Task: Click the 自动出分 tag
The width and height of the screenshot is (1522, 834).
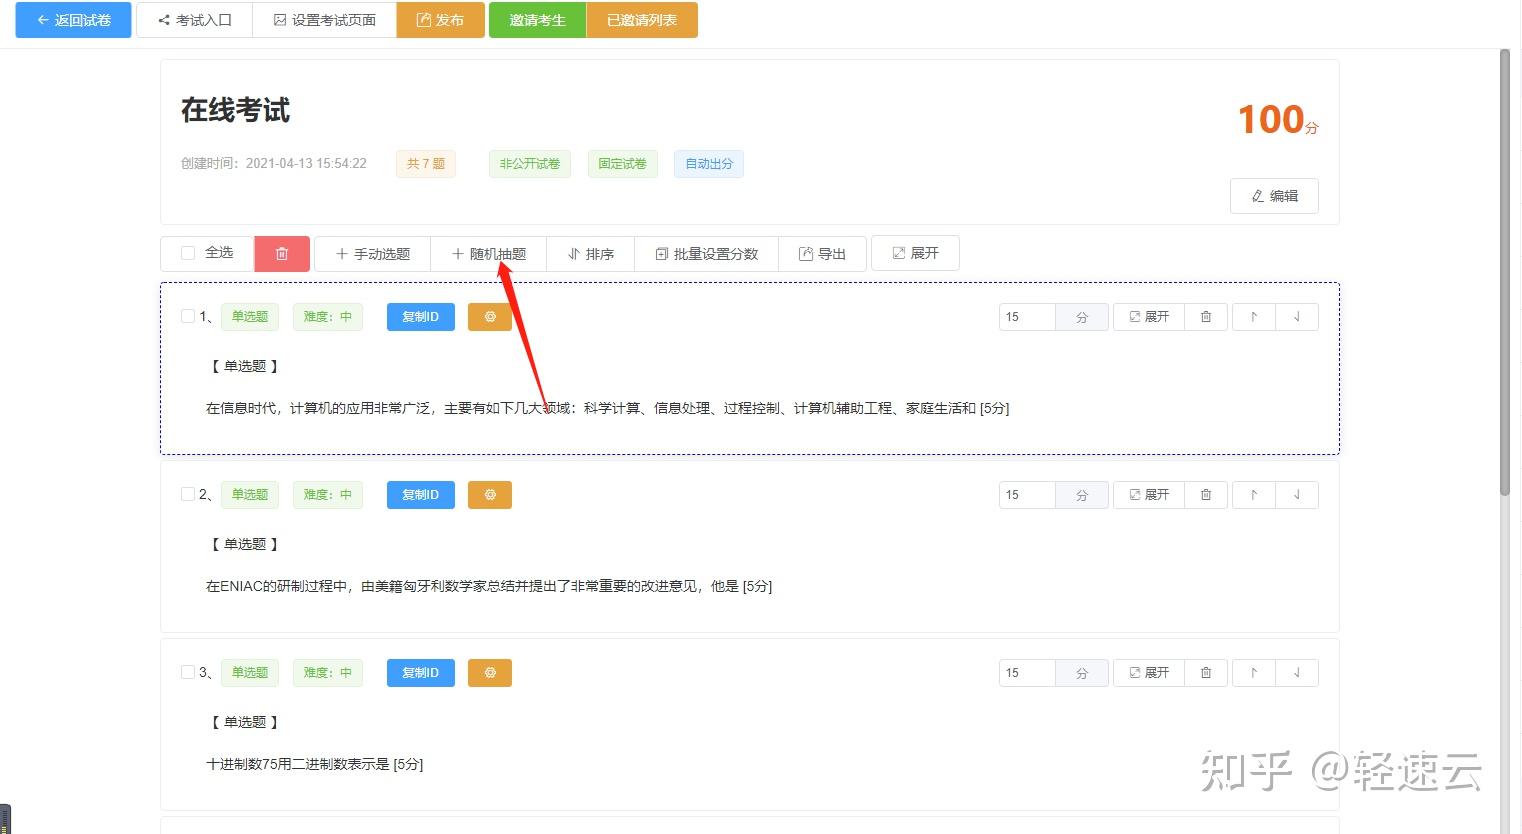Action: tap(709, 164)
